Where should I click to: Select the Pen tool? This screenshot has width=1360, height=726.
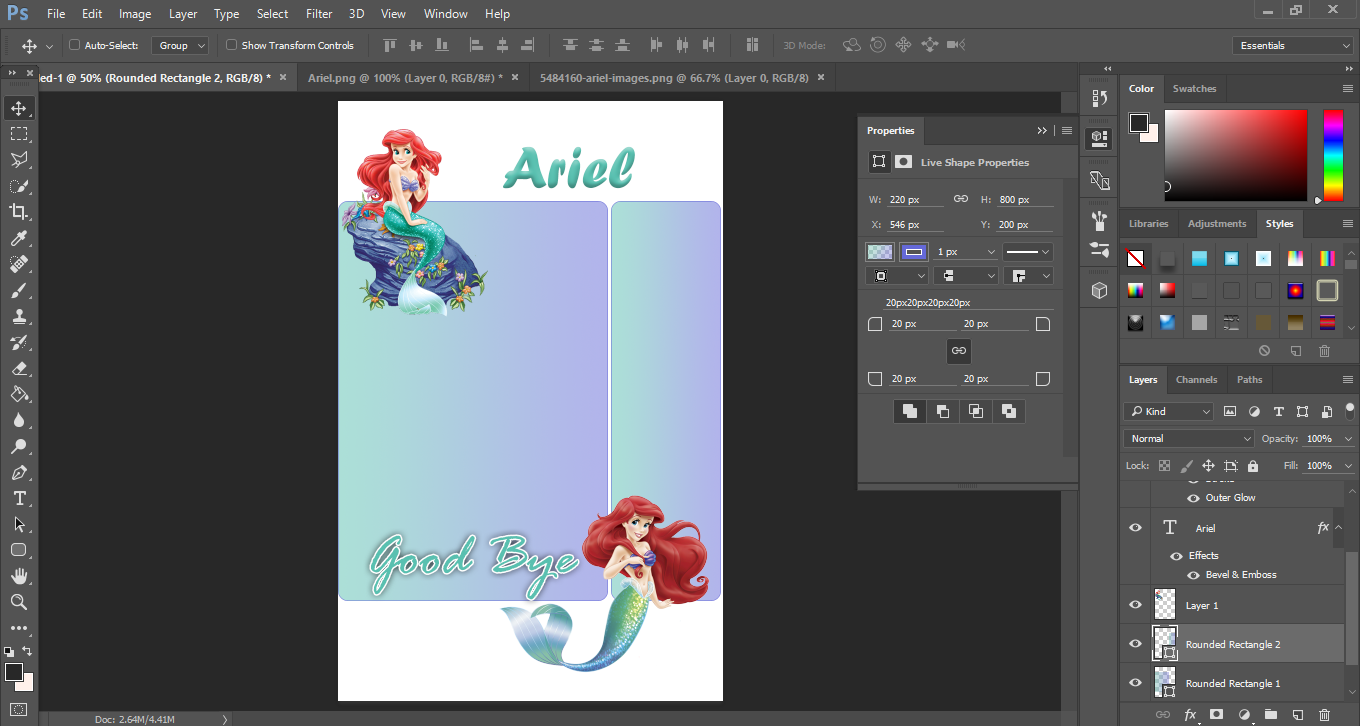coord(19,472)
